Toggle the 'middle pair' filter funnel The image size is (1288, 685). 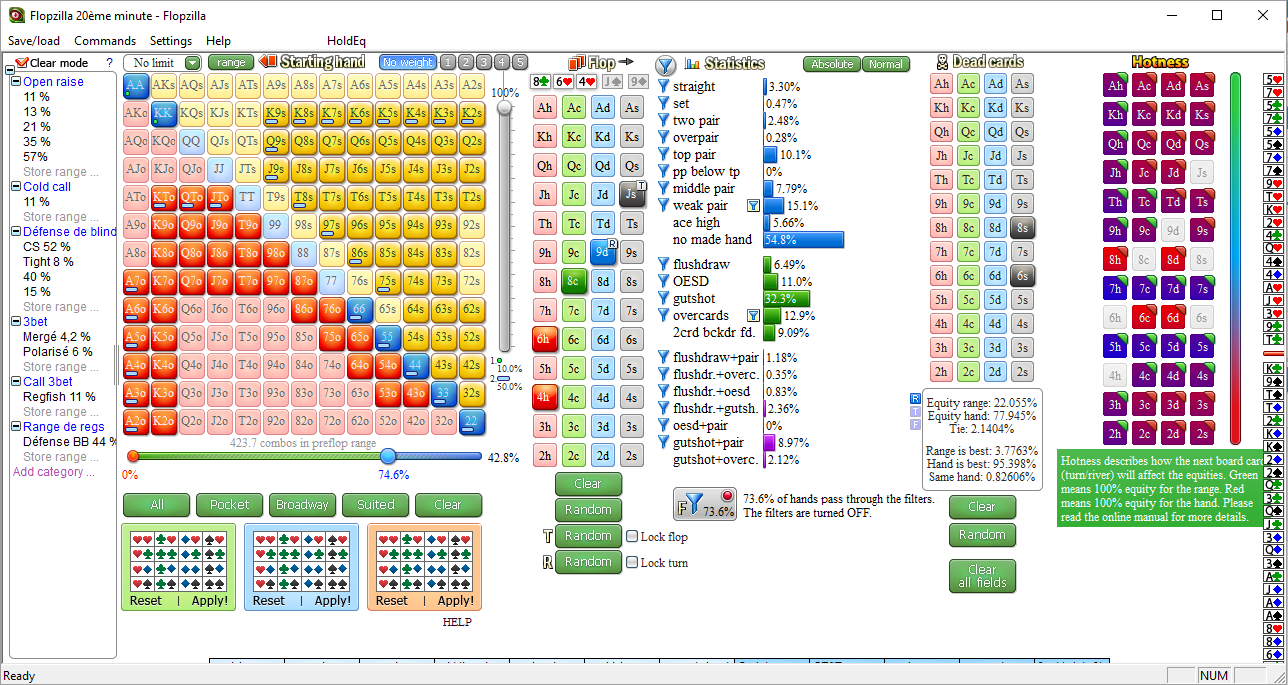click(x=663, y=189)
